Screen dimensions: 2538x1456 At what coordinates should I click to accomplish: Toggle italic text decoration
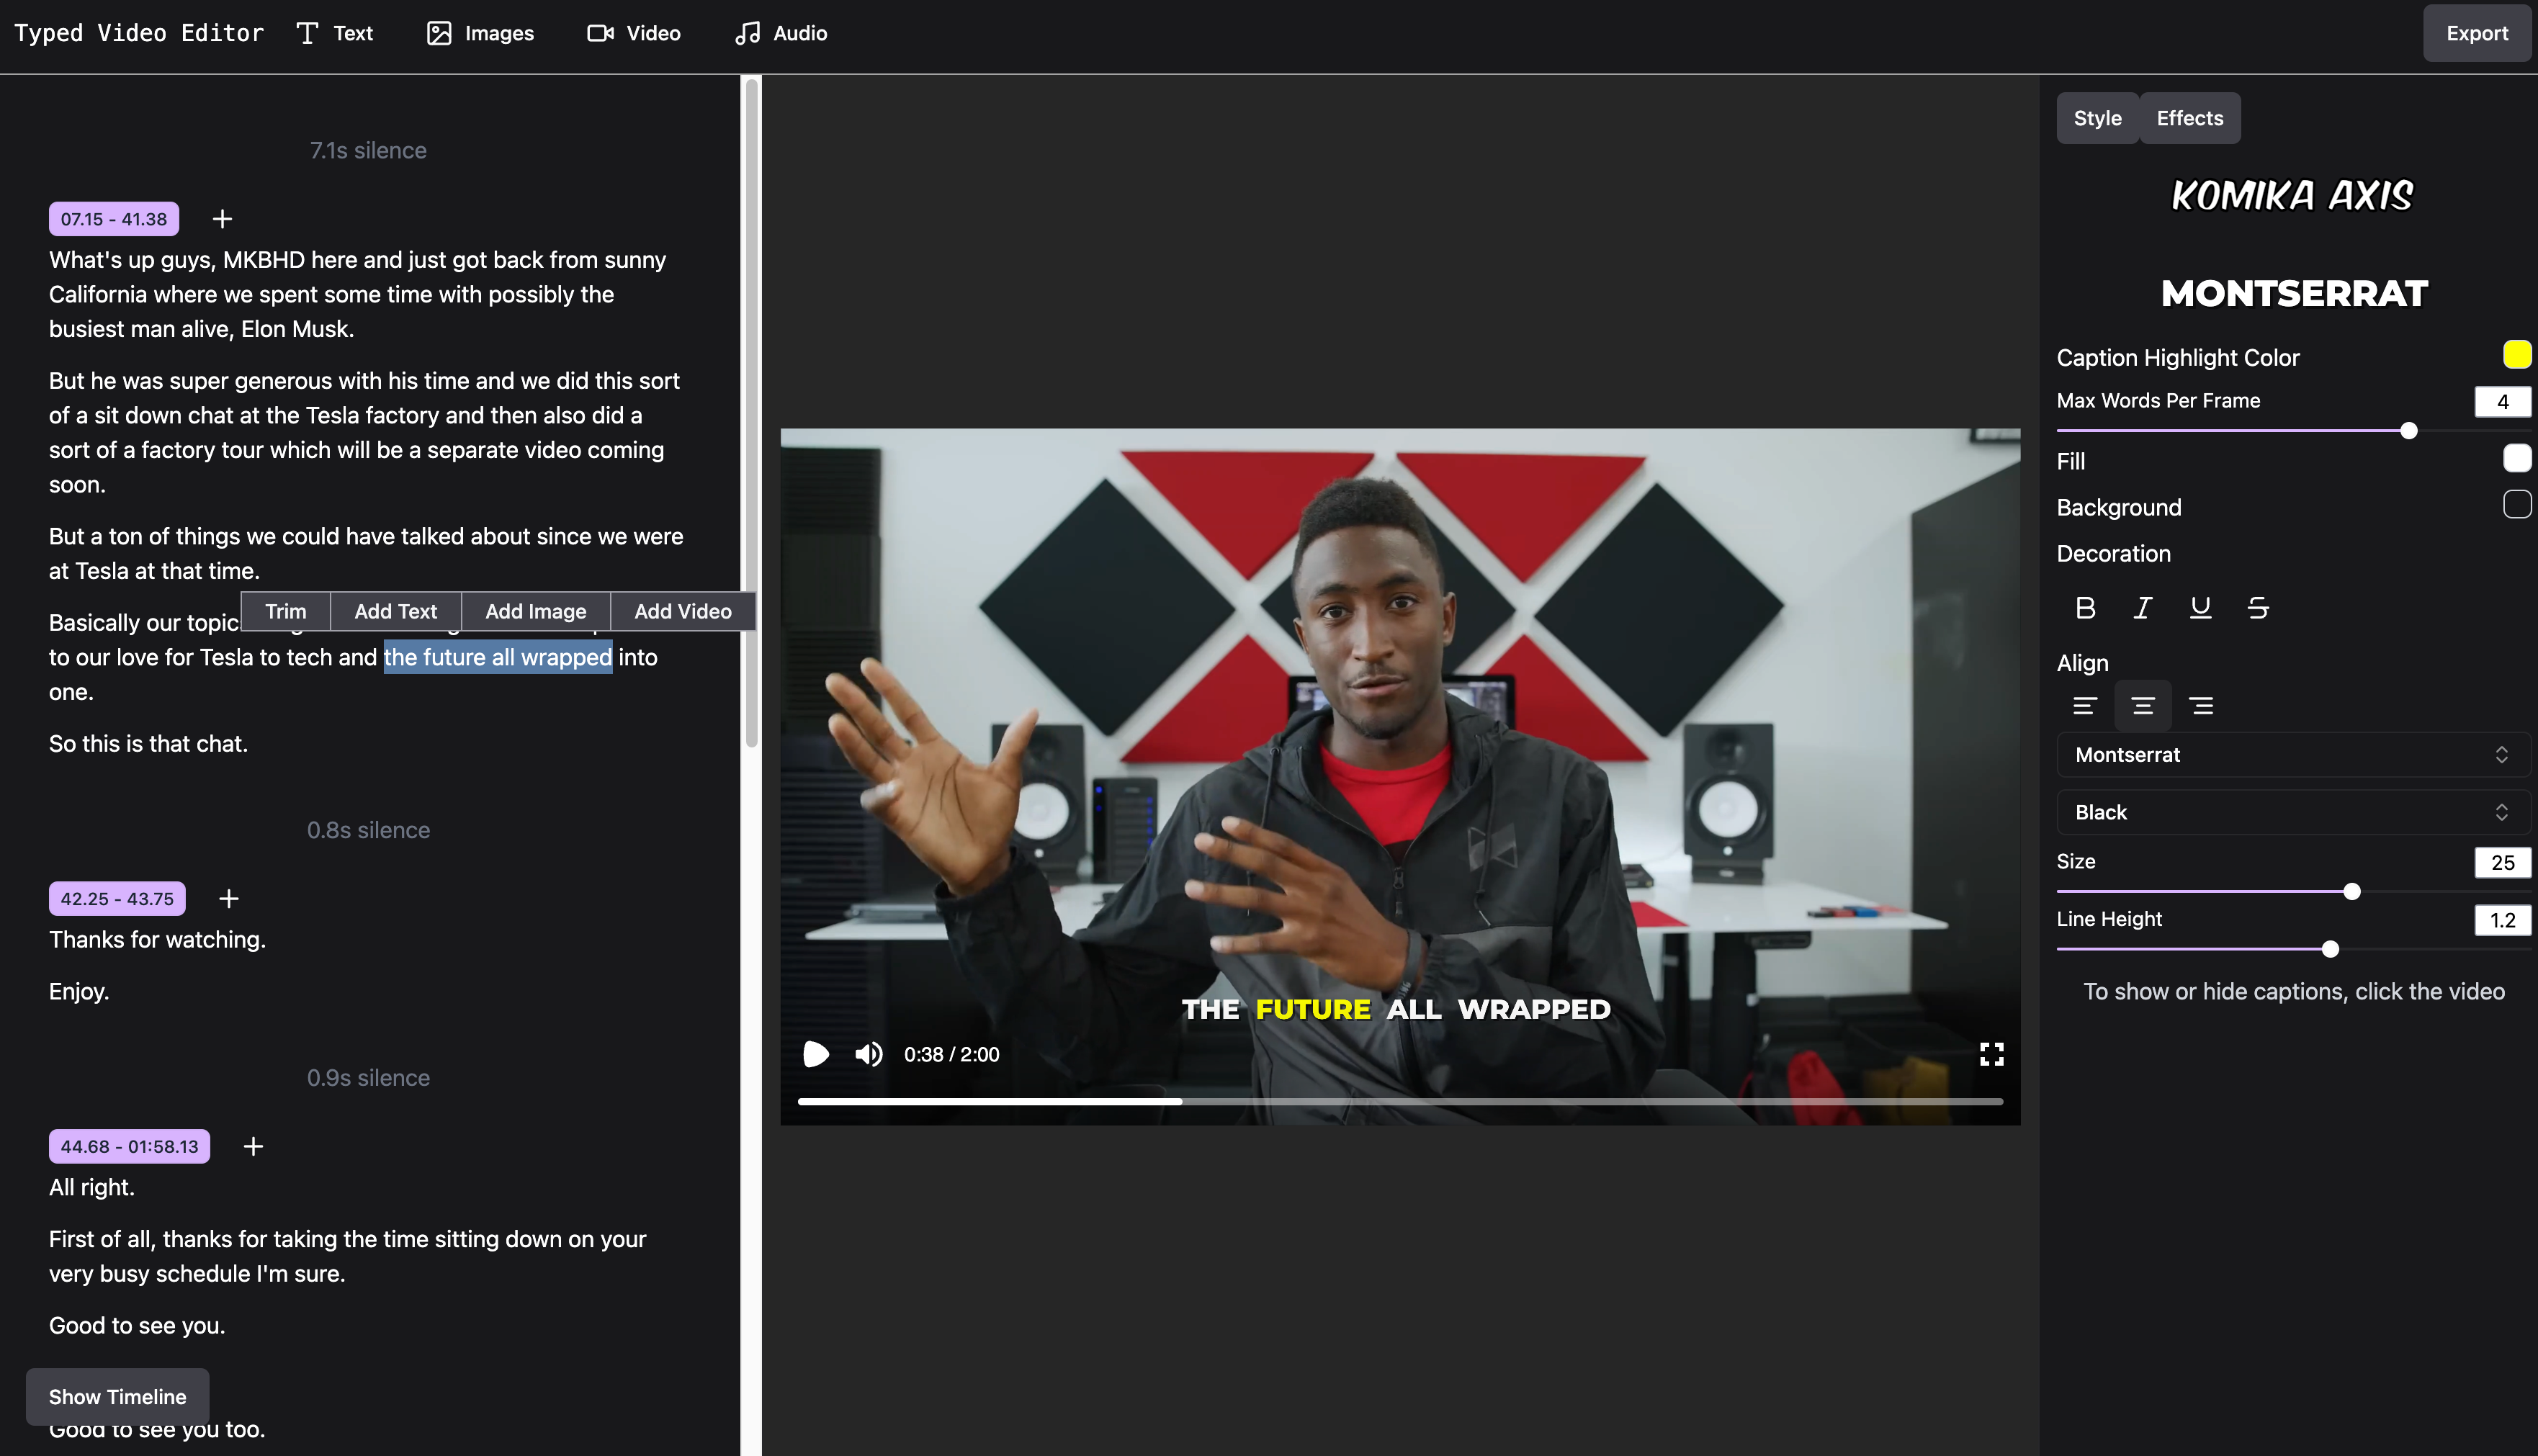point(2142,608)
